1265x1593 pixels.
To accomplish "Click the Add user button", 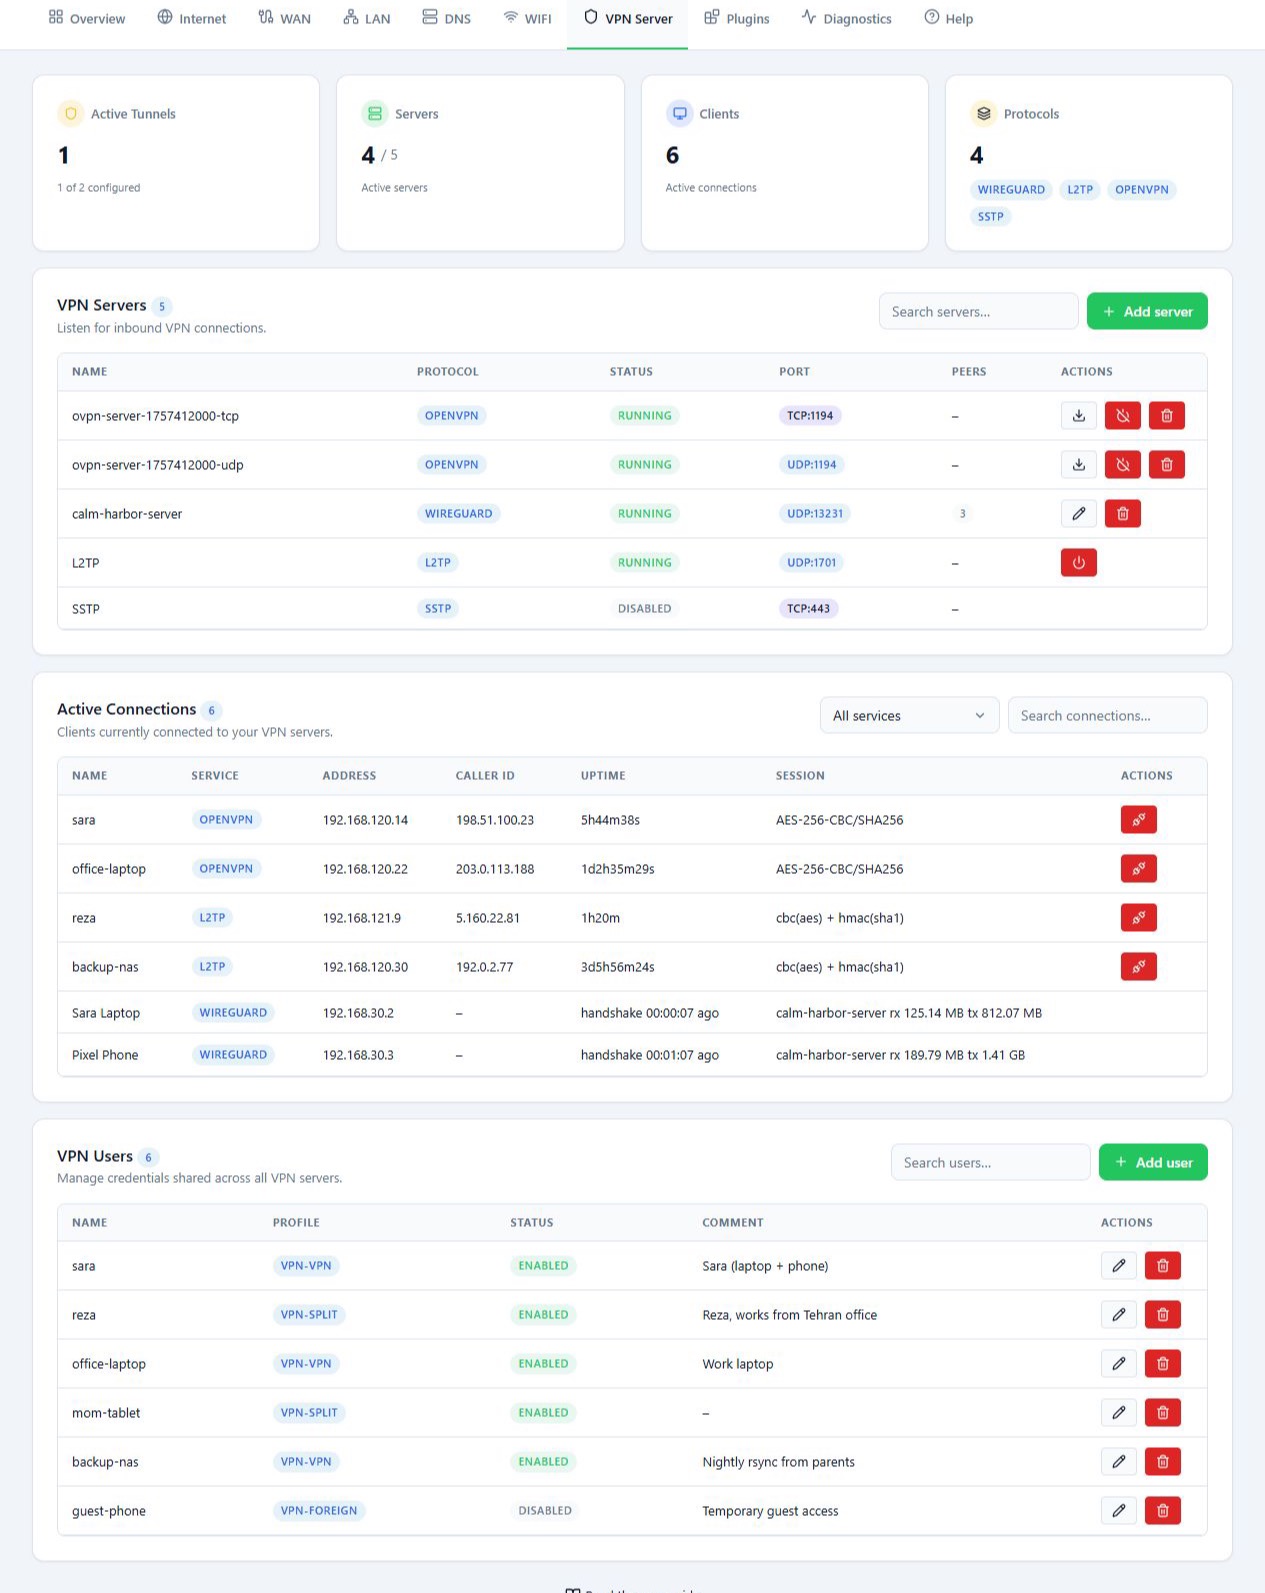I will tap(1153, 1163).
